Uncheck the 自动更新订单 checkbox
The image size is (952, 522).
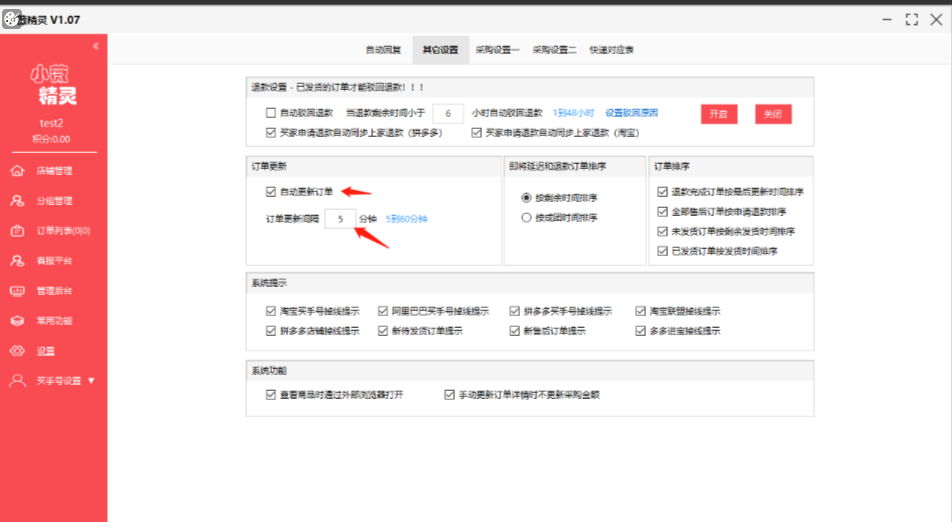(271, 192)
